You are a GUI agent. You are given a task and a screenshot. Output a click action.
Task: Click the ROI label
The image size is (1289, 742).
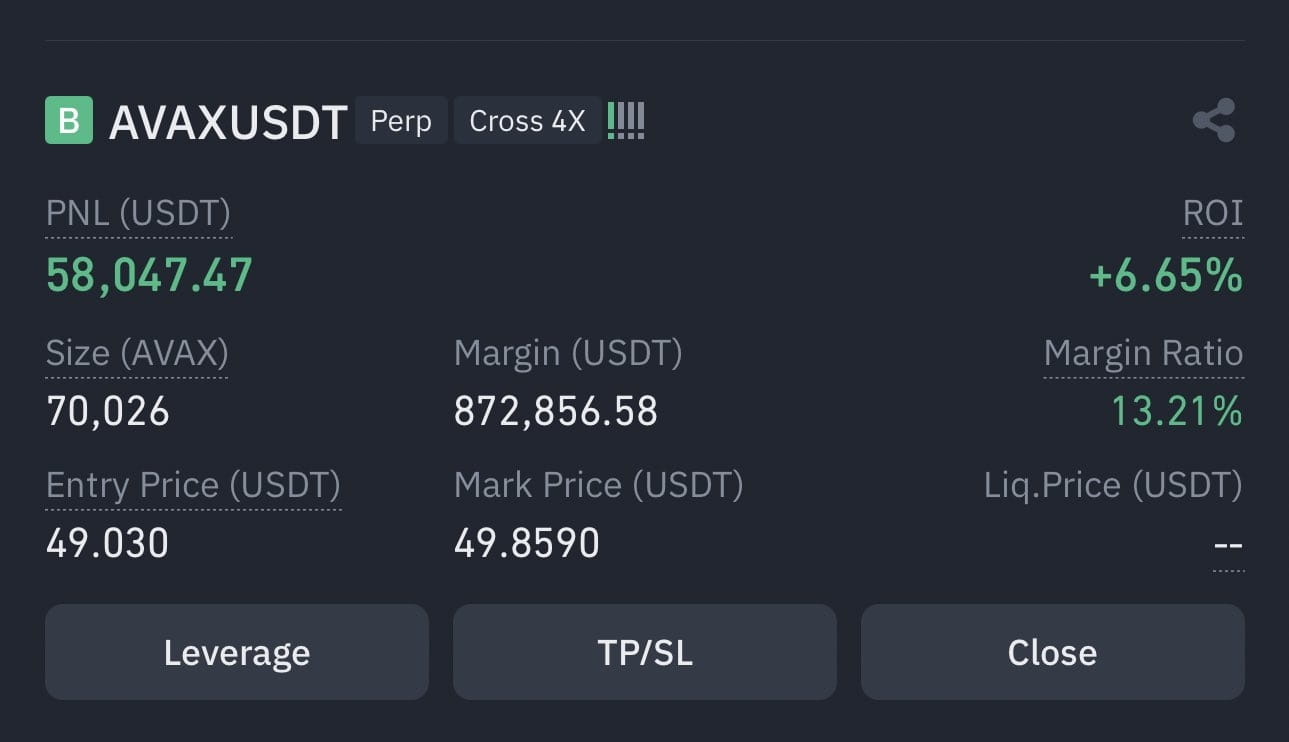pos(1212,213)
